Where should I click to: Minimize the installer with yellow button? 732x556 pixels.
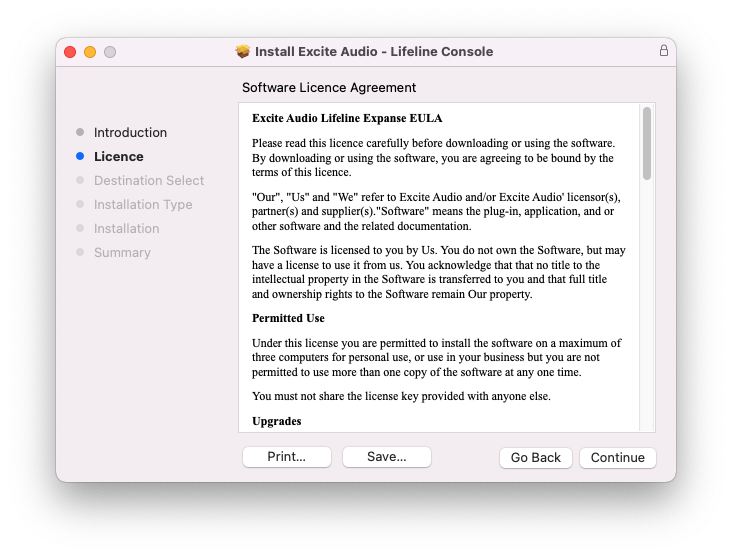(90, 52)
